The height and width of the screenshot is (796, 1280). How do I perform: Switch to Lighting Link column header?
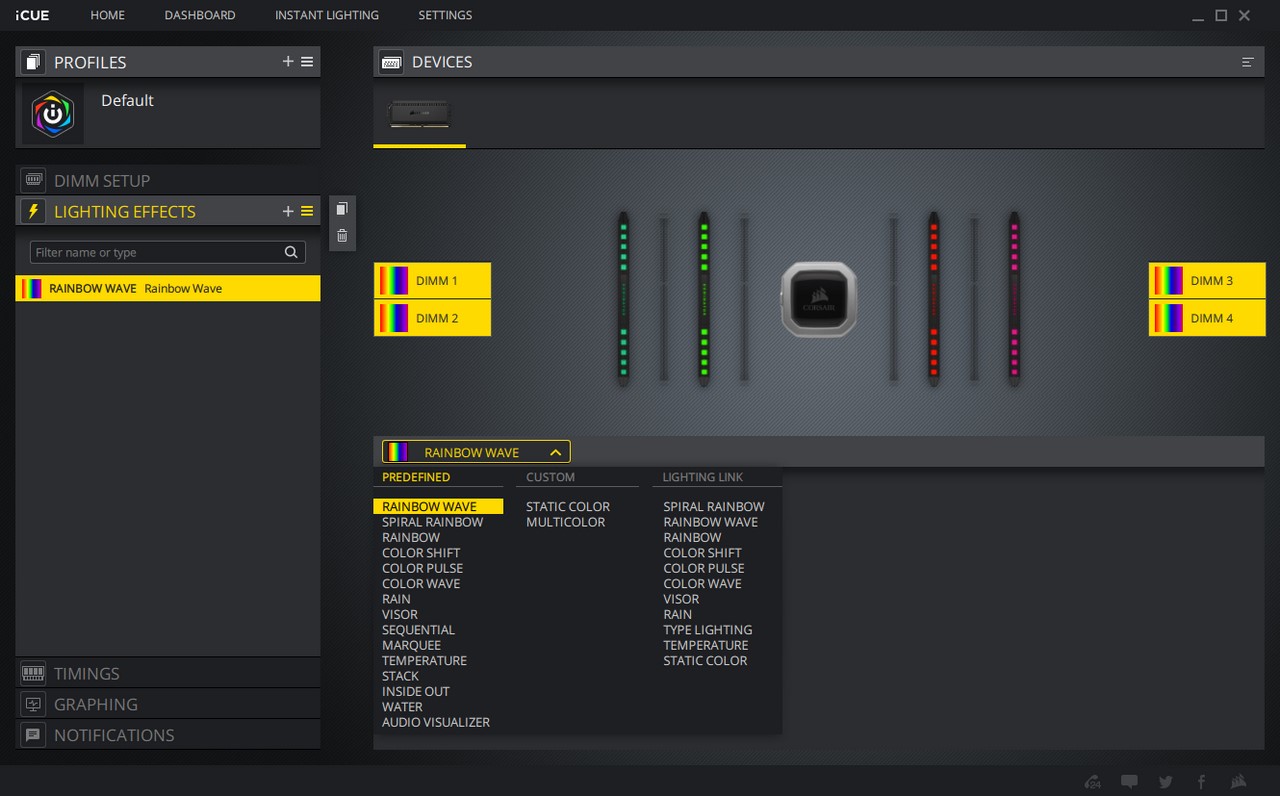coord(703,477)
